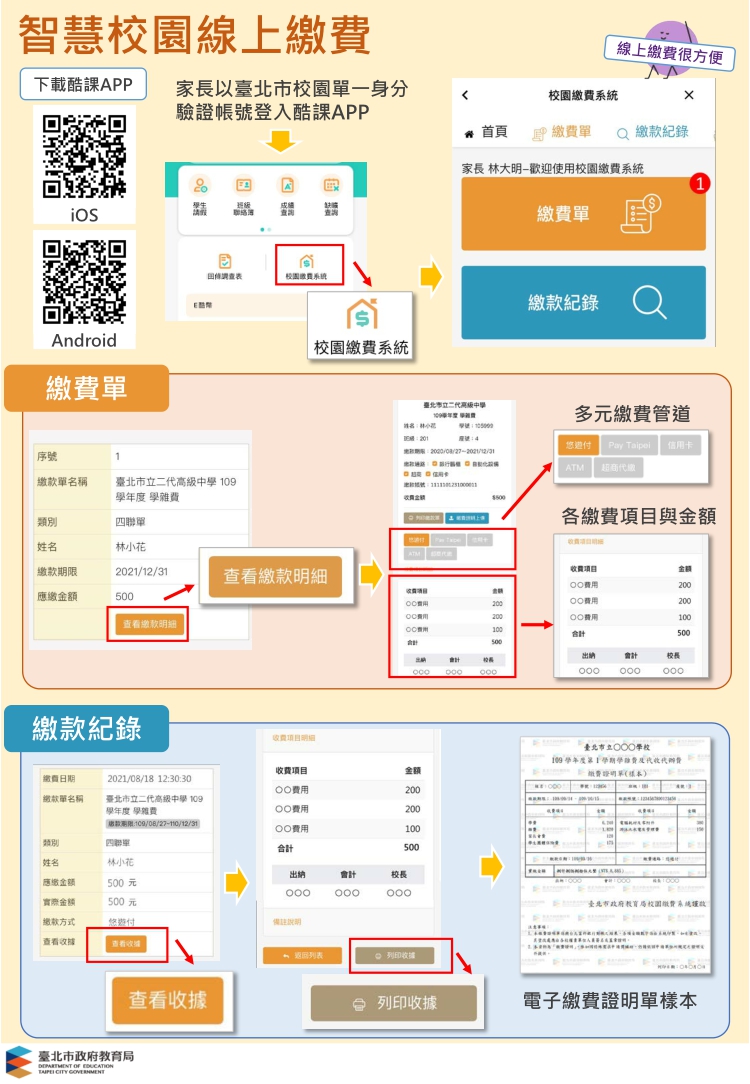Open the small 校園繳費系統 house icon

(307, 262)
